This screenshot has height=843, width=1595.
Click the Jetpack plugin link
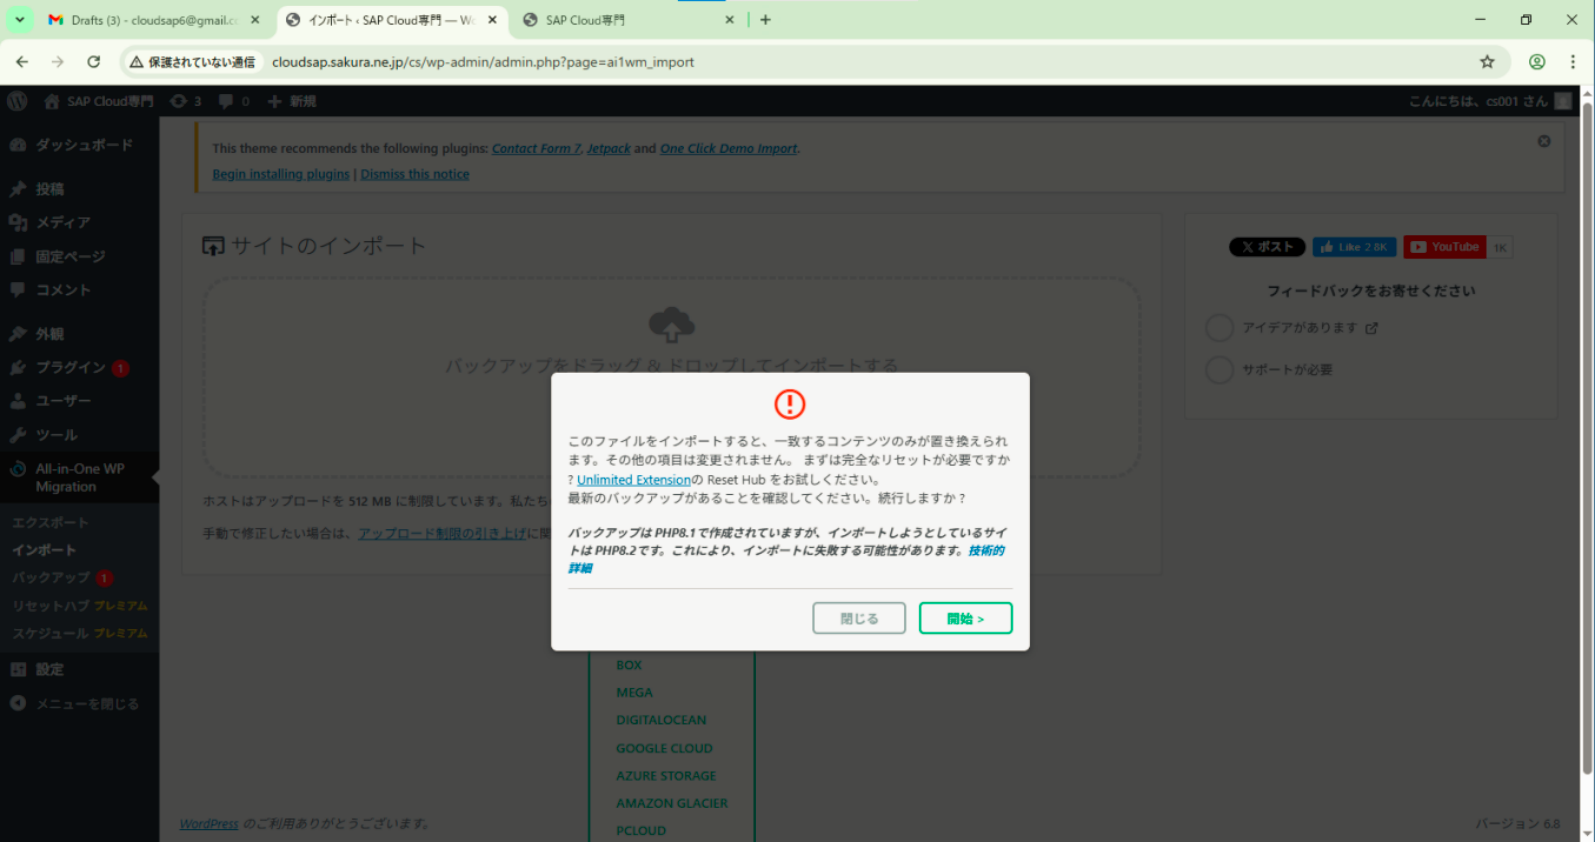pyautogui.click(x=608, y=148)
